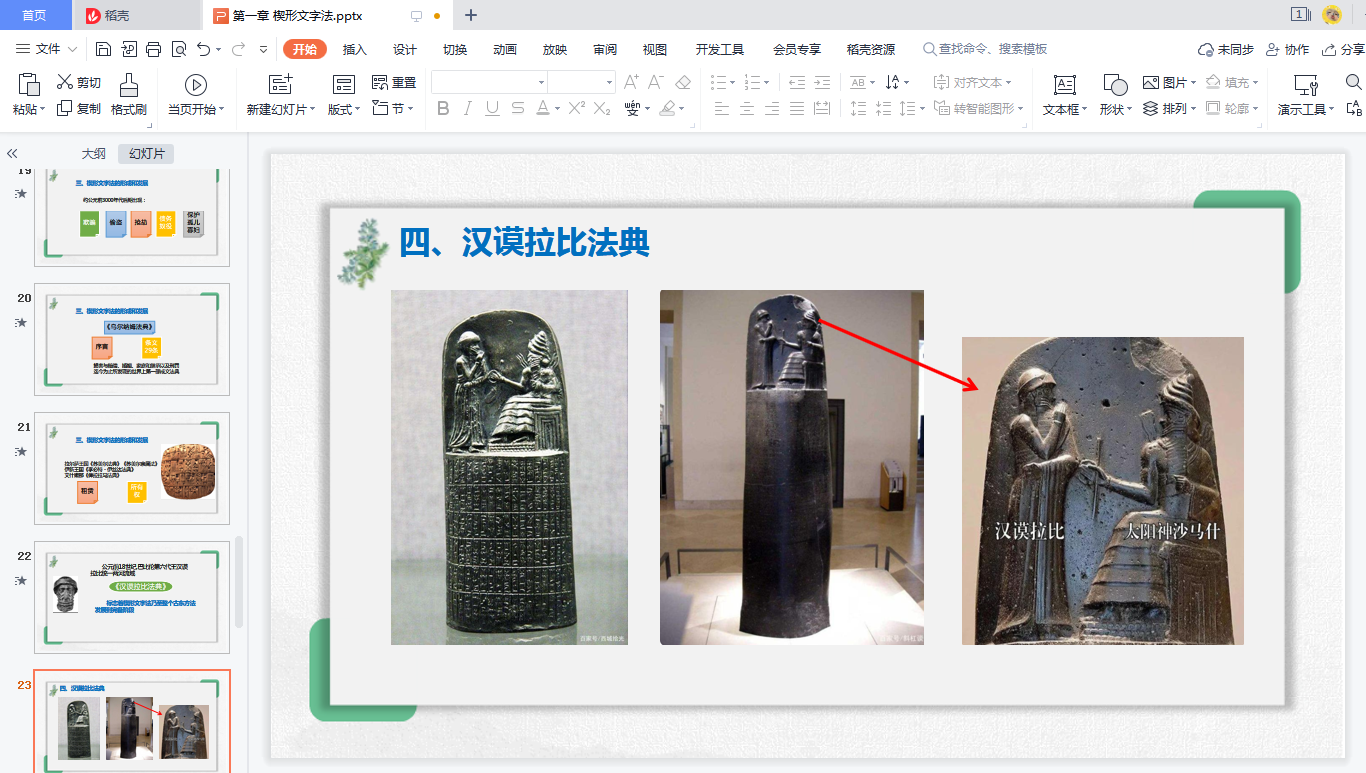Insert a text box with 文本框 icon
Image resolution: width=1366 pixels, height=773 pixels.
pyautogui.click(x=1065, y=86)
